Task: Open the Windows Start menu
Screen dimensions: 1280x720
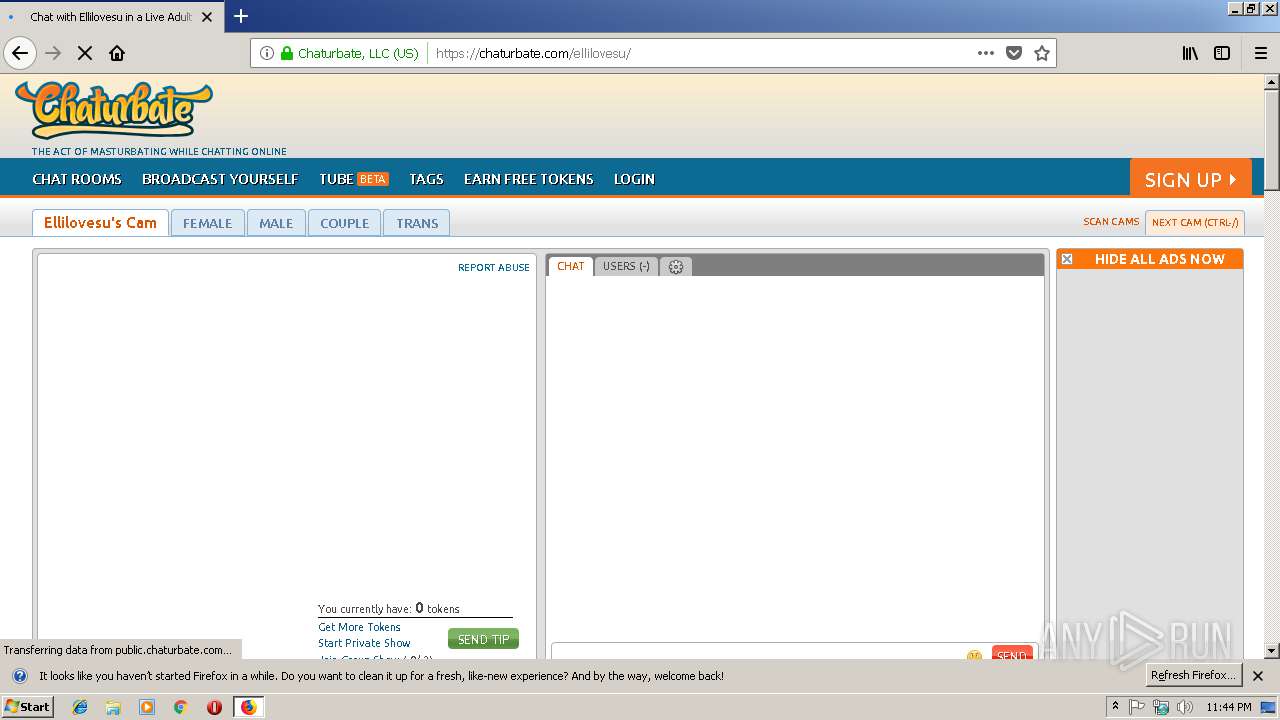Action: tap(28, 707)
